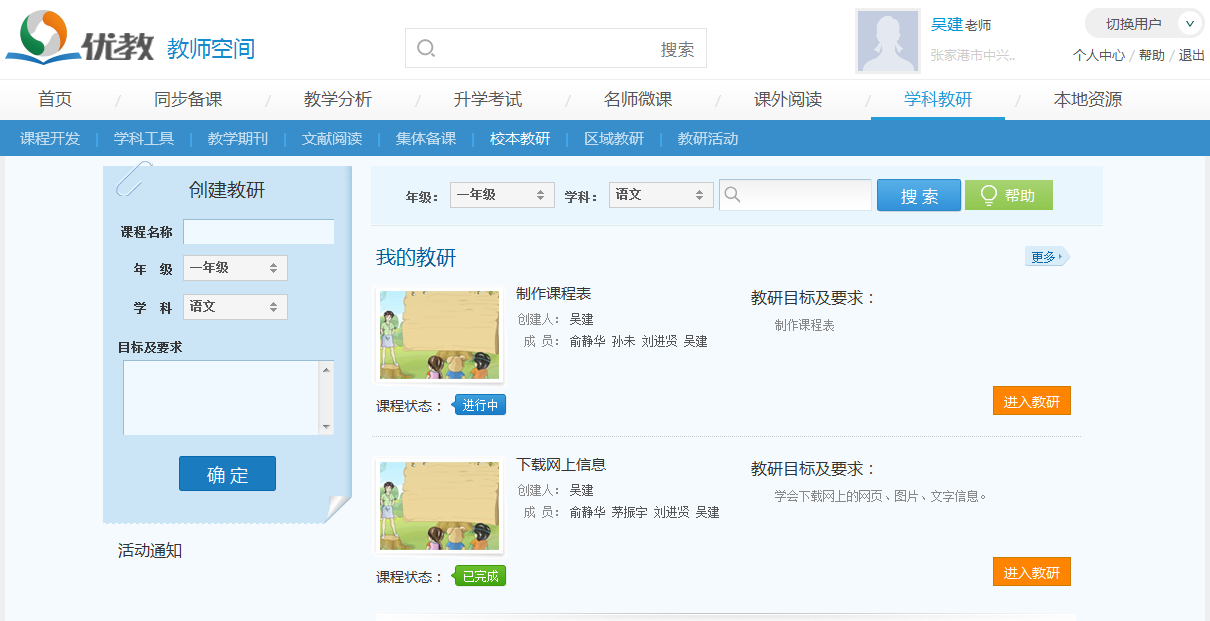Open the 年级 dropdown in filter bar

[x=502, y=195]
